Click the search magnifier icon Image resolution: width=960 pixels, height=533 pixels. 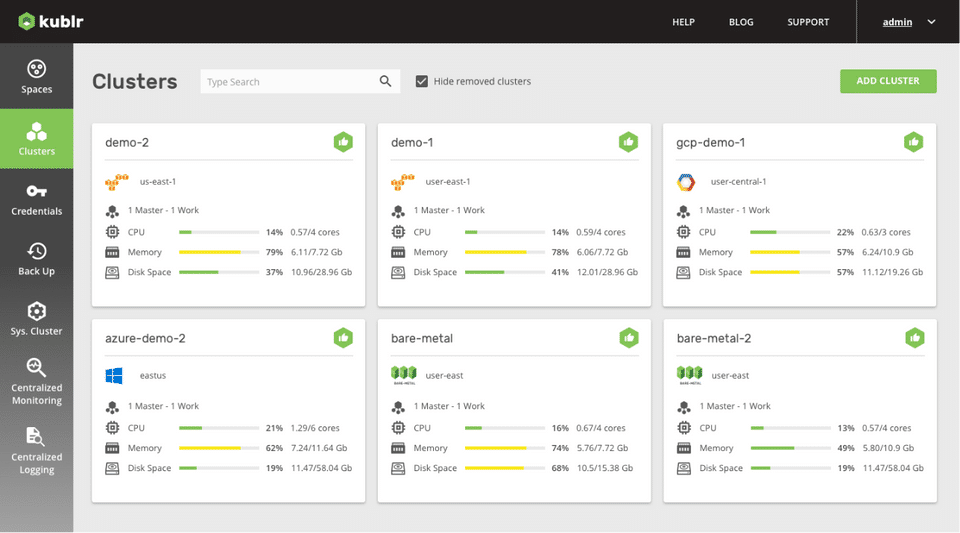[x=385, y=81]
